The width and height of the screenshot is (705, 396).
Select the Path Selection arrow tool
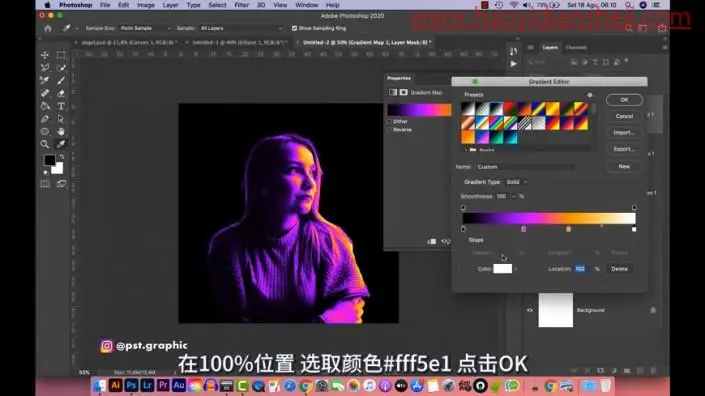61,119
